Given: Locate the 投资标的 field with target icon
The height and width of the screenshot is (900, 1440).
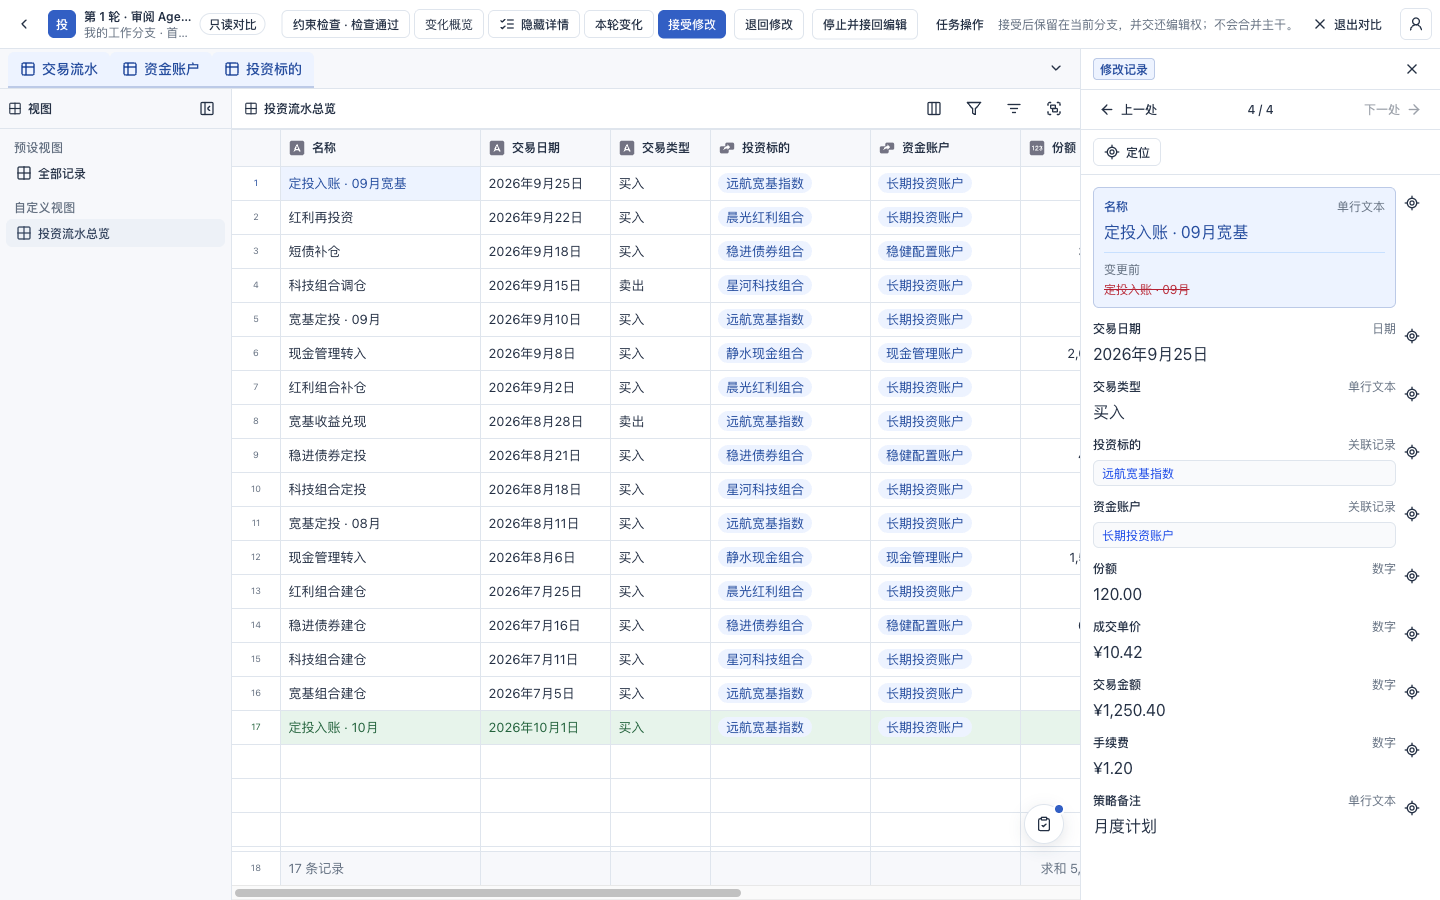Looking at the screenshot, I should coord(1412,452).
